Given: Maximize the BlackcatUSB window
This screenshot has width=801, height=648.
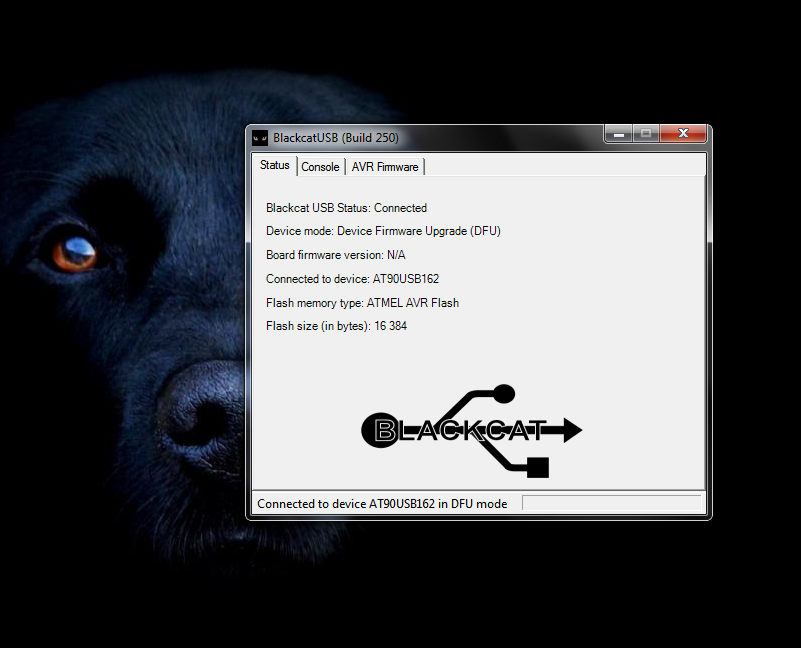Looking at the screenshot, I should tap(645, 133).
